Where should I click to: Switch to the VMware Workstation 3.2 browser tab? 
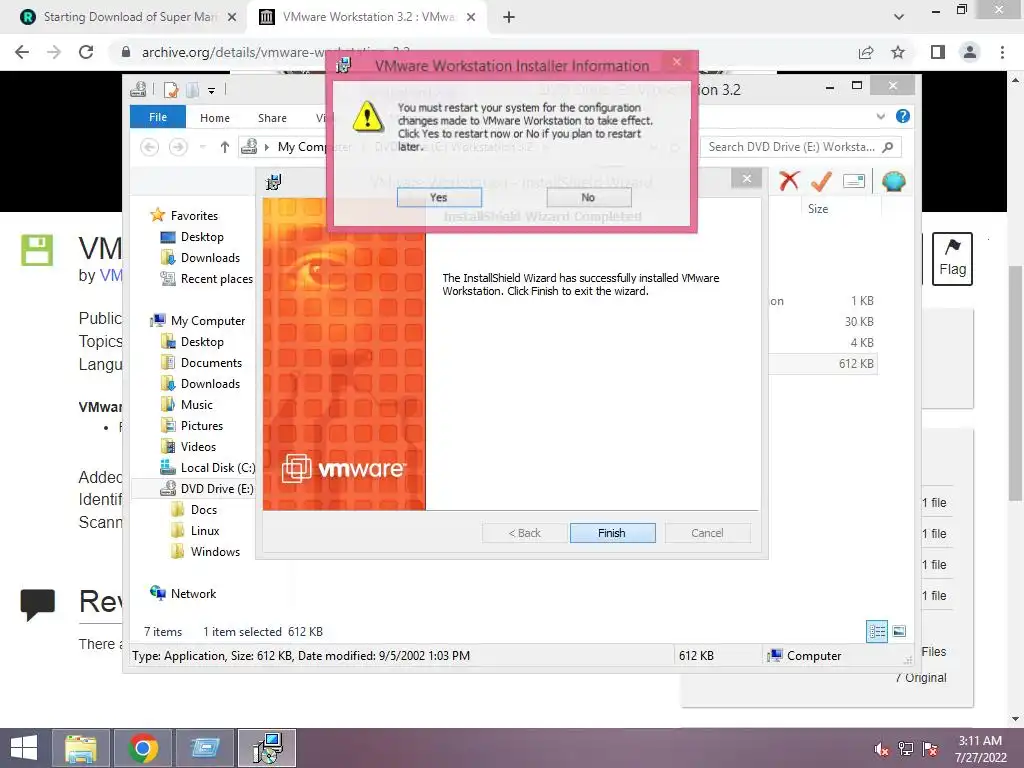click(366, 17)
